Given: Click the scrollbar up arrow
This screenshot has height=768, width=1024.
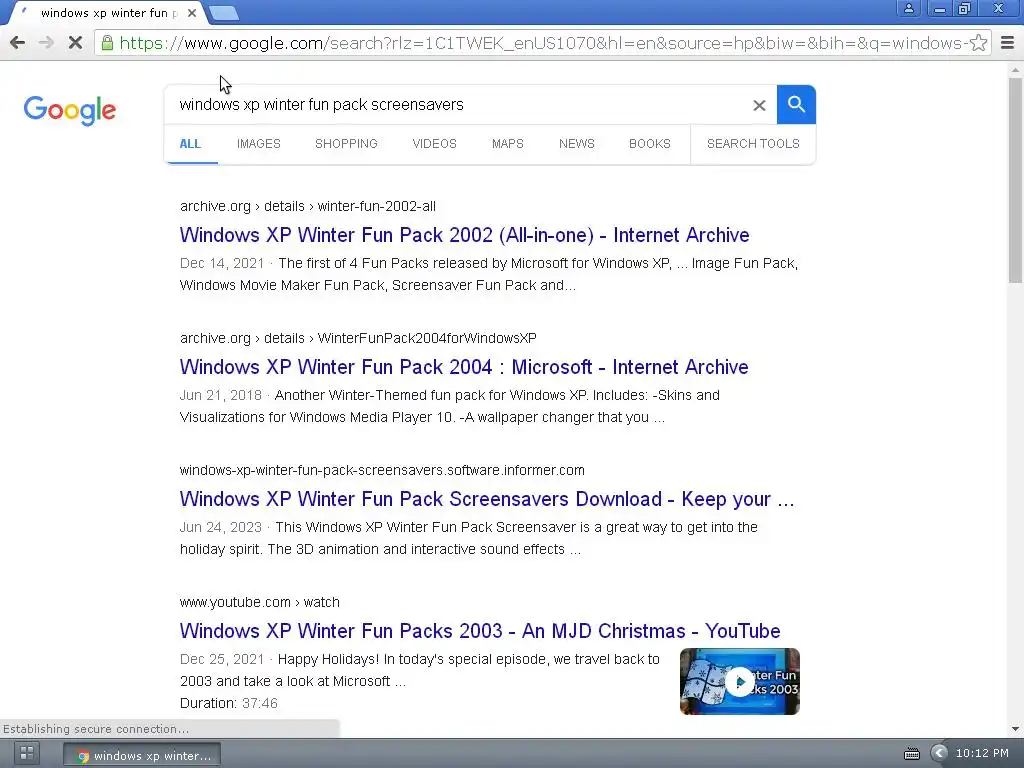Looking at the screenshot, I should pyautogui.click(x=1015, y=69).
